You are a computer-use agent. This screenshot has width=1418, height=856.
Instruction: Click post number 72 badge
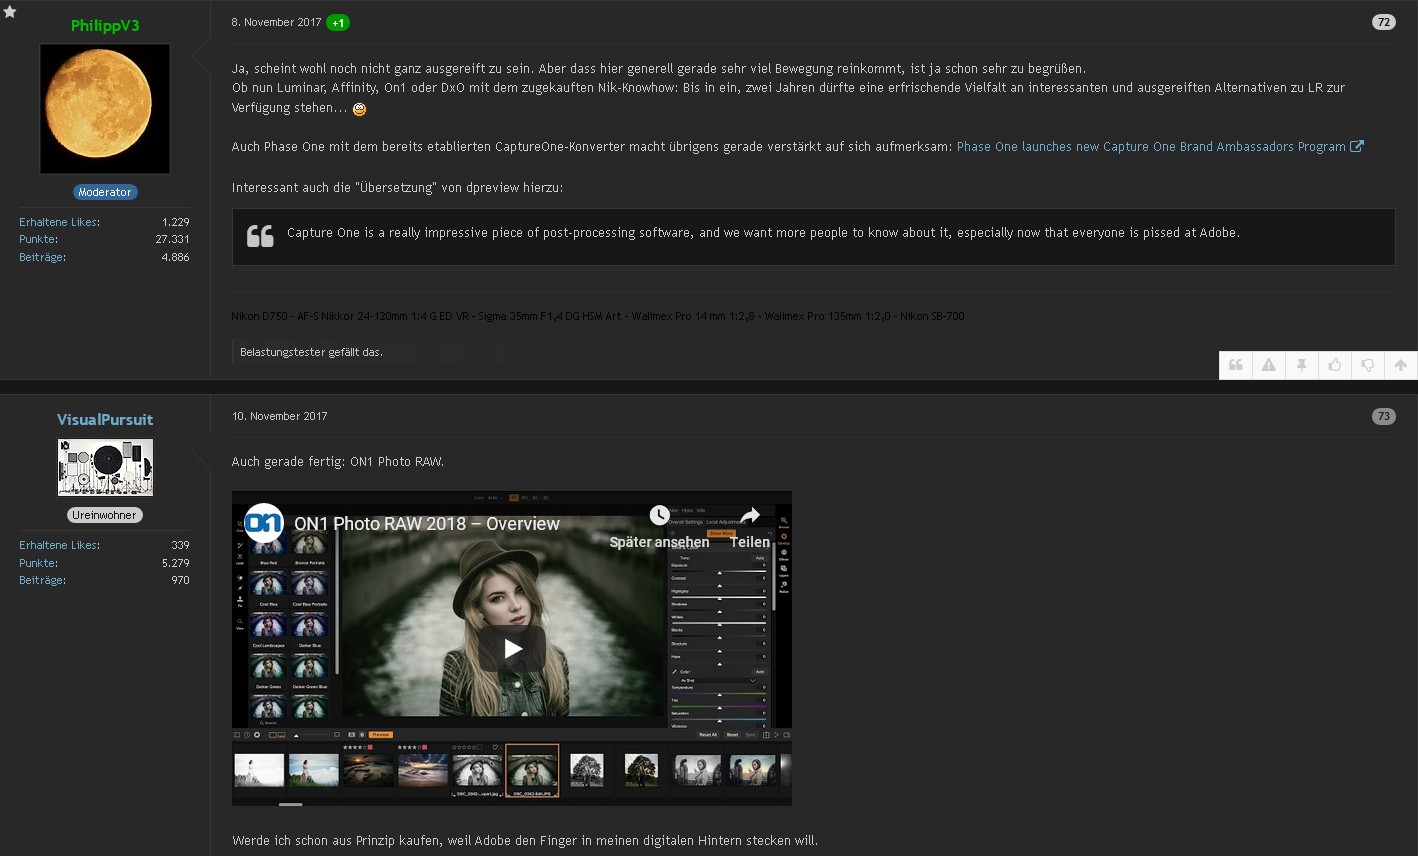pos(1384,22)
